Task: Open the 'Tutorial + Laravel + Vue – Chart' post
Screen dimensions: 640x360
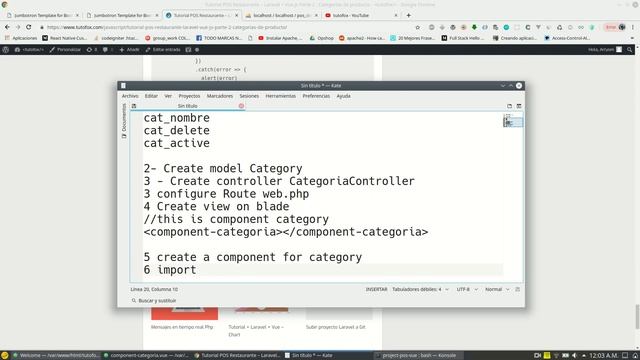Action: [256, 331]
